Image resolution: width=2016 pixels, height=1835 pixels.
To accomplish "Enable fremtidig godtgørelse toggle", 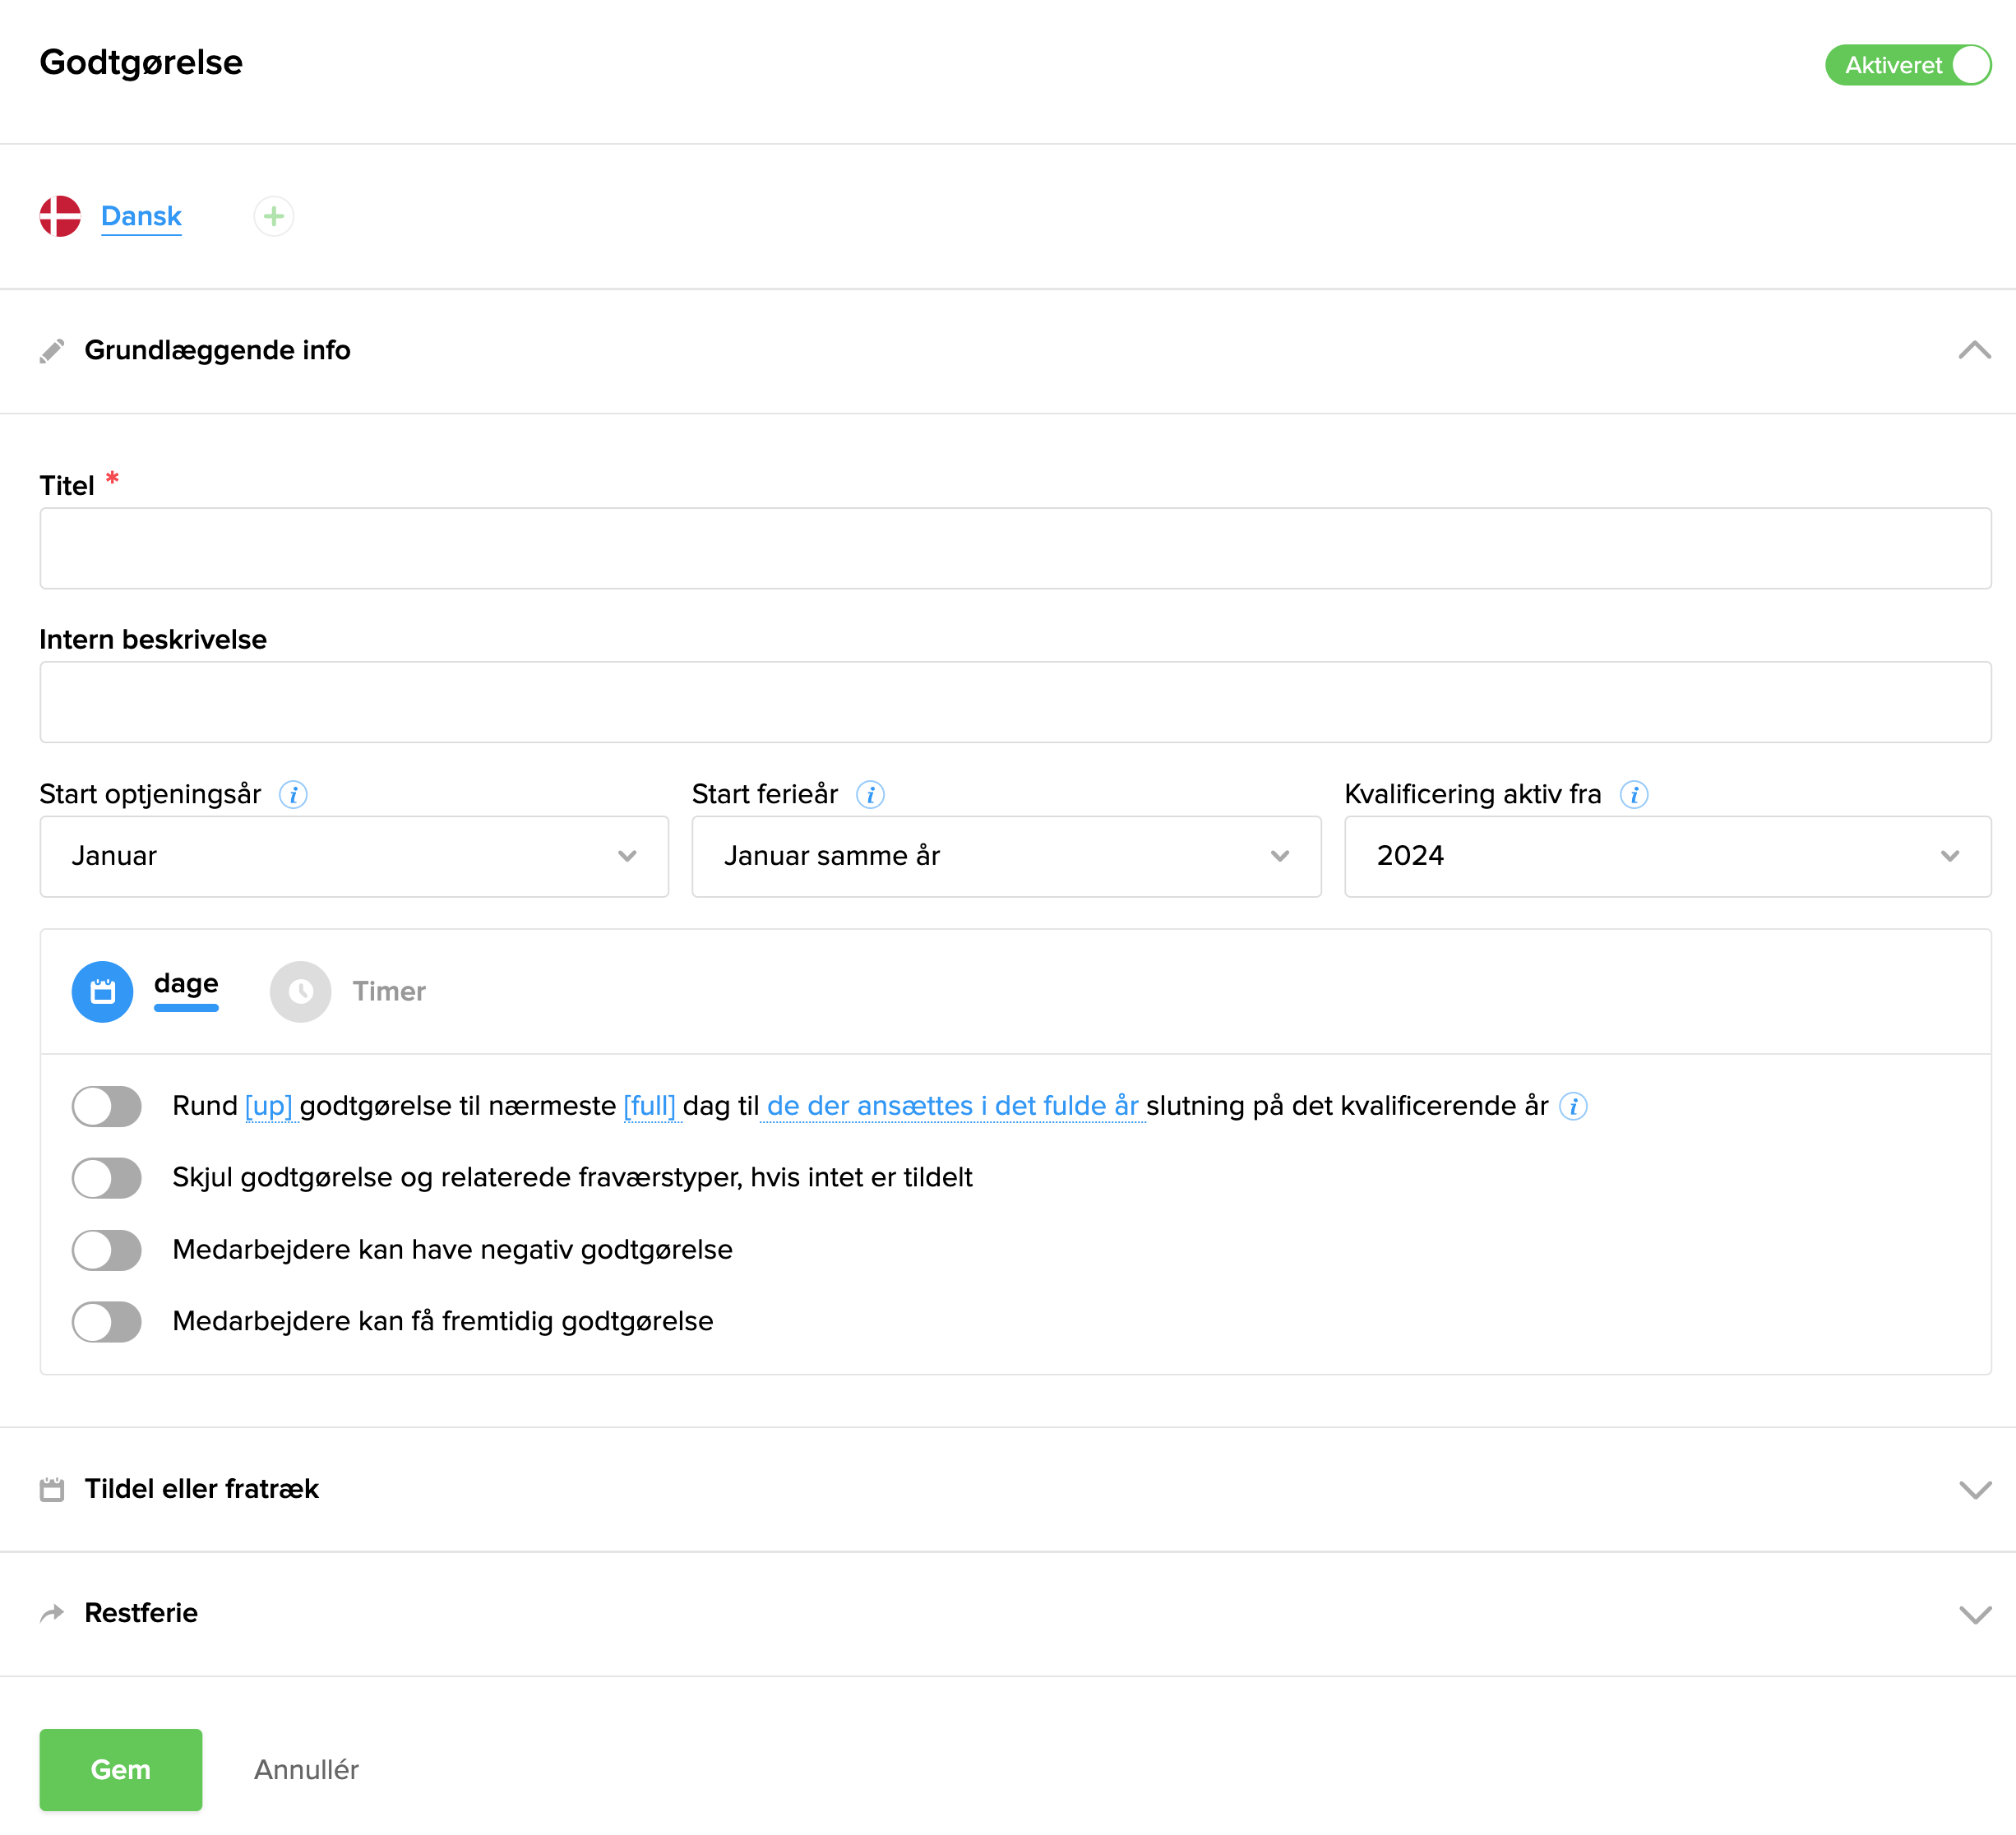I will [107, 1322].
